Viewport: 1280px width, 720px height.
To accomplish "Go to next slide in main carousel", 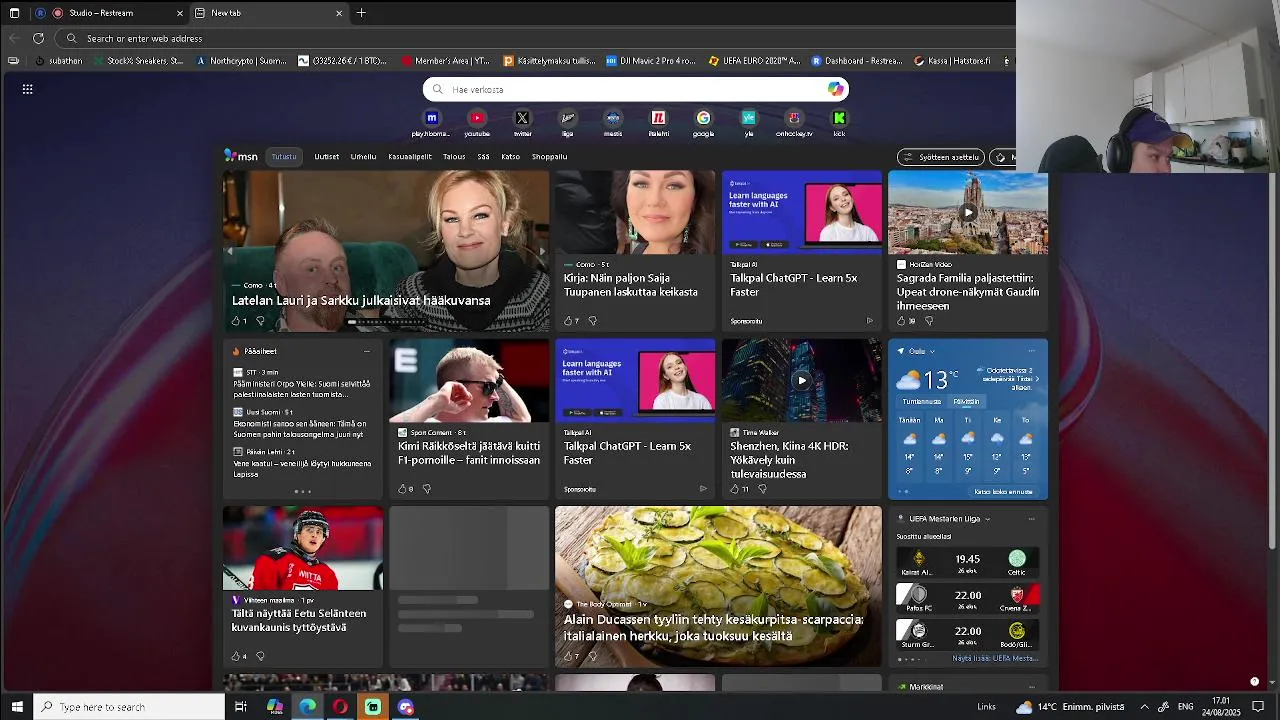I will (542, 251).
